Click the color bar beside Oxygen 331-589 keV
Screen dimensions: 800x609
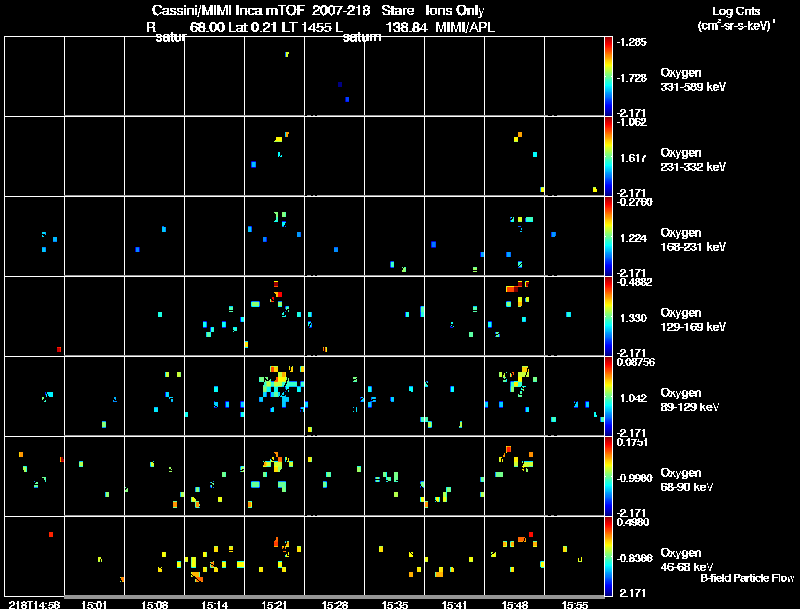pyautogui.click(x=608, y=77)
